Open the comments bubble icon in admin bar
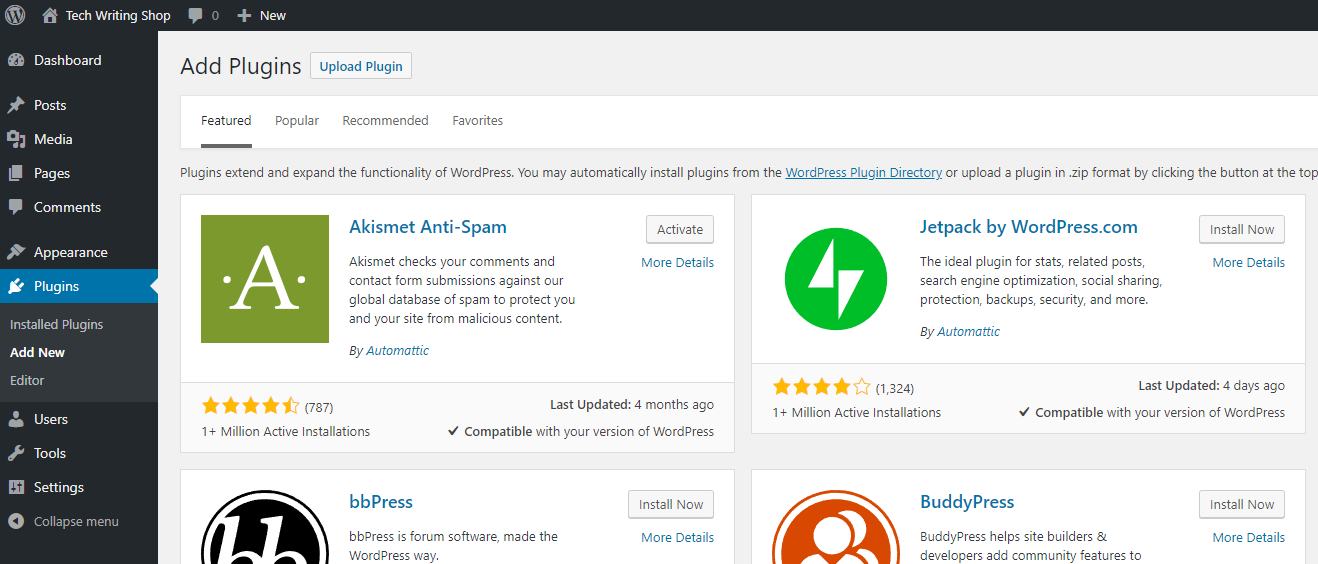Screen dimensions: 1318x564 coord(196,15)
